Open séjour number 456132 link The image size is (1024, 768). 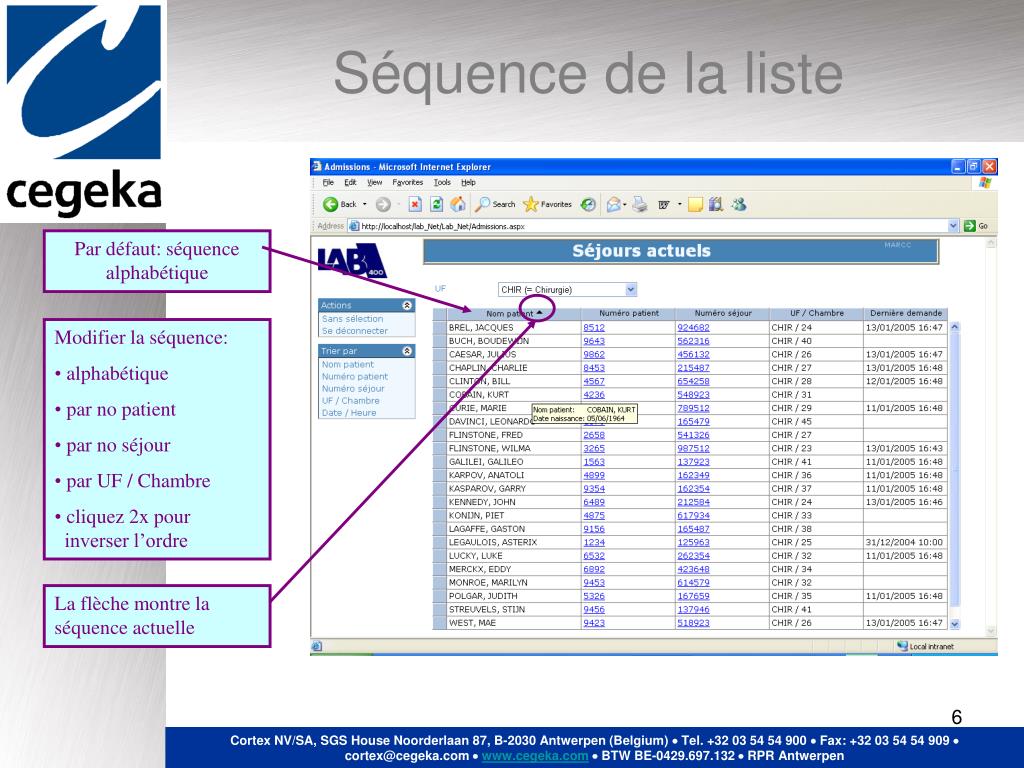coord(693,354)
